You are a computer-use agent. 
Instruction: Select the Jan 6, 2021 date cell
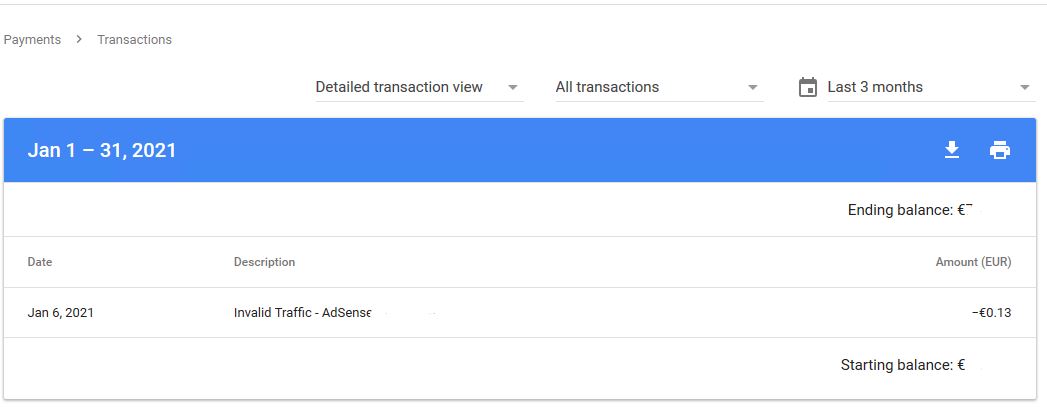click(x=61, y=313)
